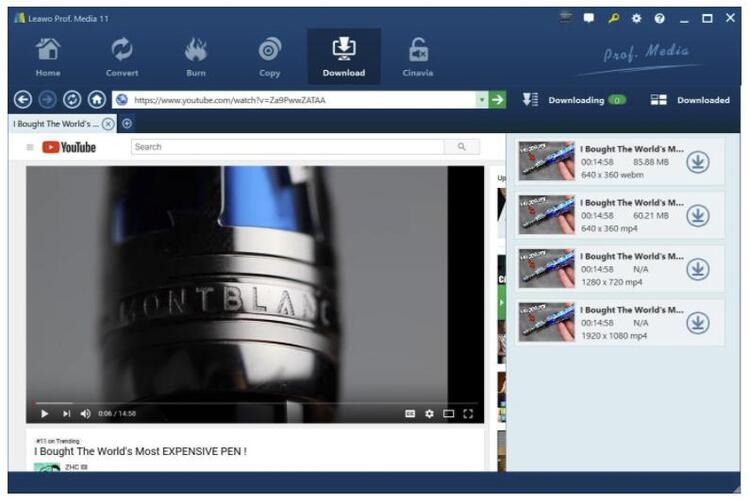
Task: Click the YouTube search box
Action: [287, 147]
